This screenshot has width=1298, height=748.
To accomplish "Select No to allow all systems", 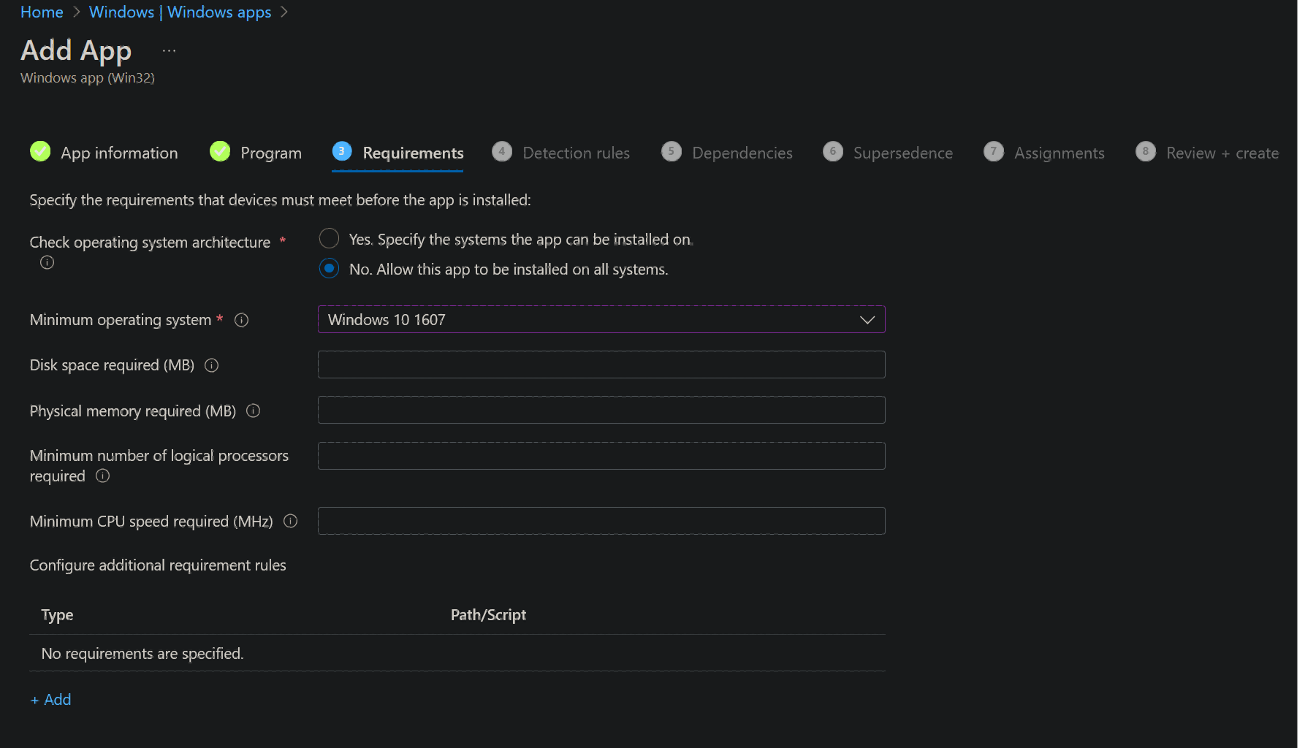I will coord(329,269).
